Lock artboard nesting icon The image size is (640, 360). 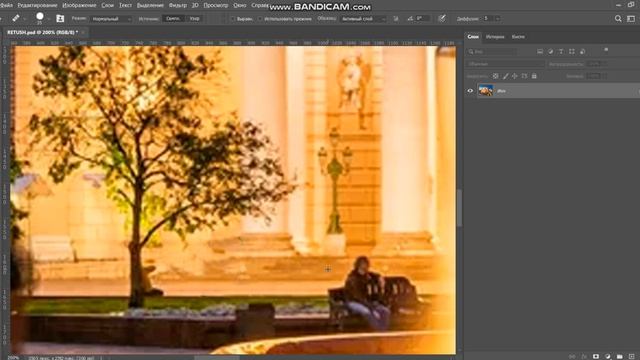(x=524, y=76)
